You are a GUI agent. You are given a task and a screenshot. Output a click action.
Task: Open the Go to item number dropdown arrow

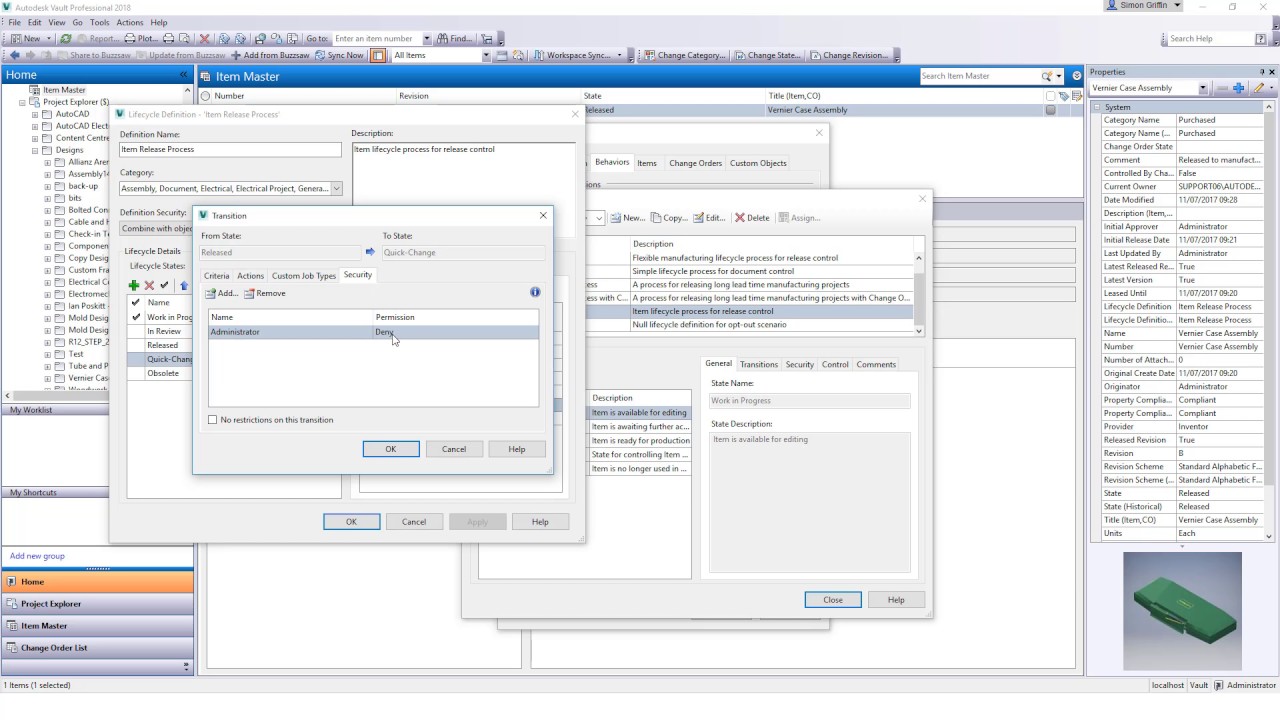[427, 39]
